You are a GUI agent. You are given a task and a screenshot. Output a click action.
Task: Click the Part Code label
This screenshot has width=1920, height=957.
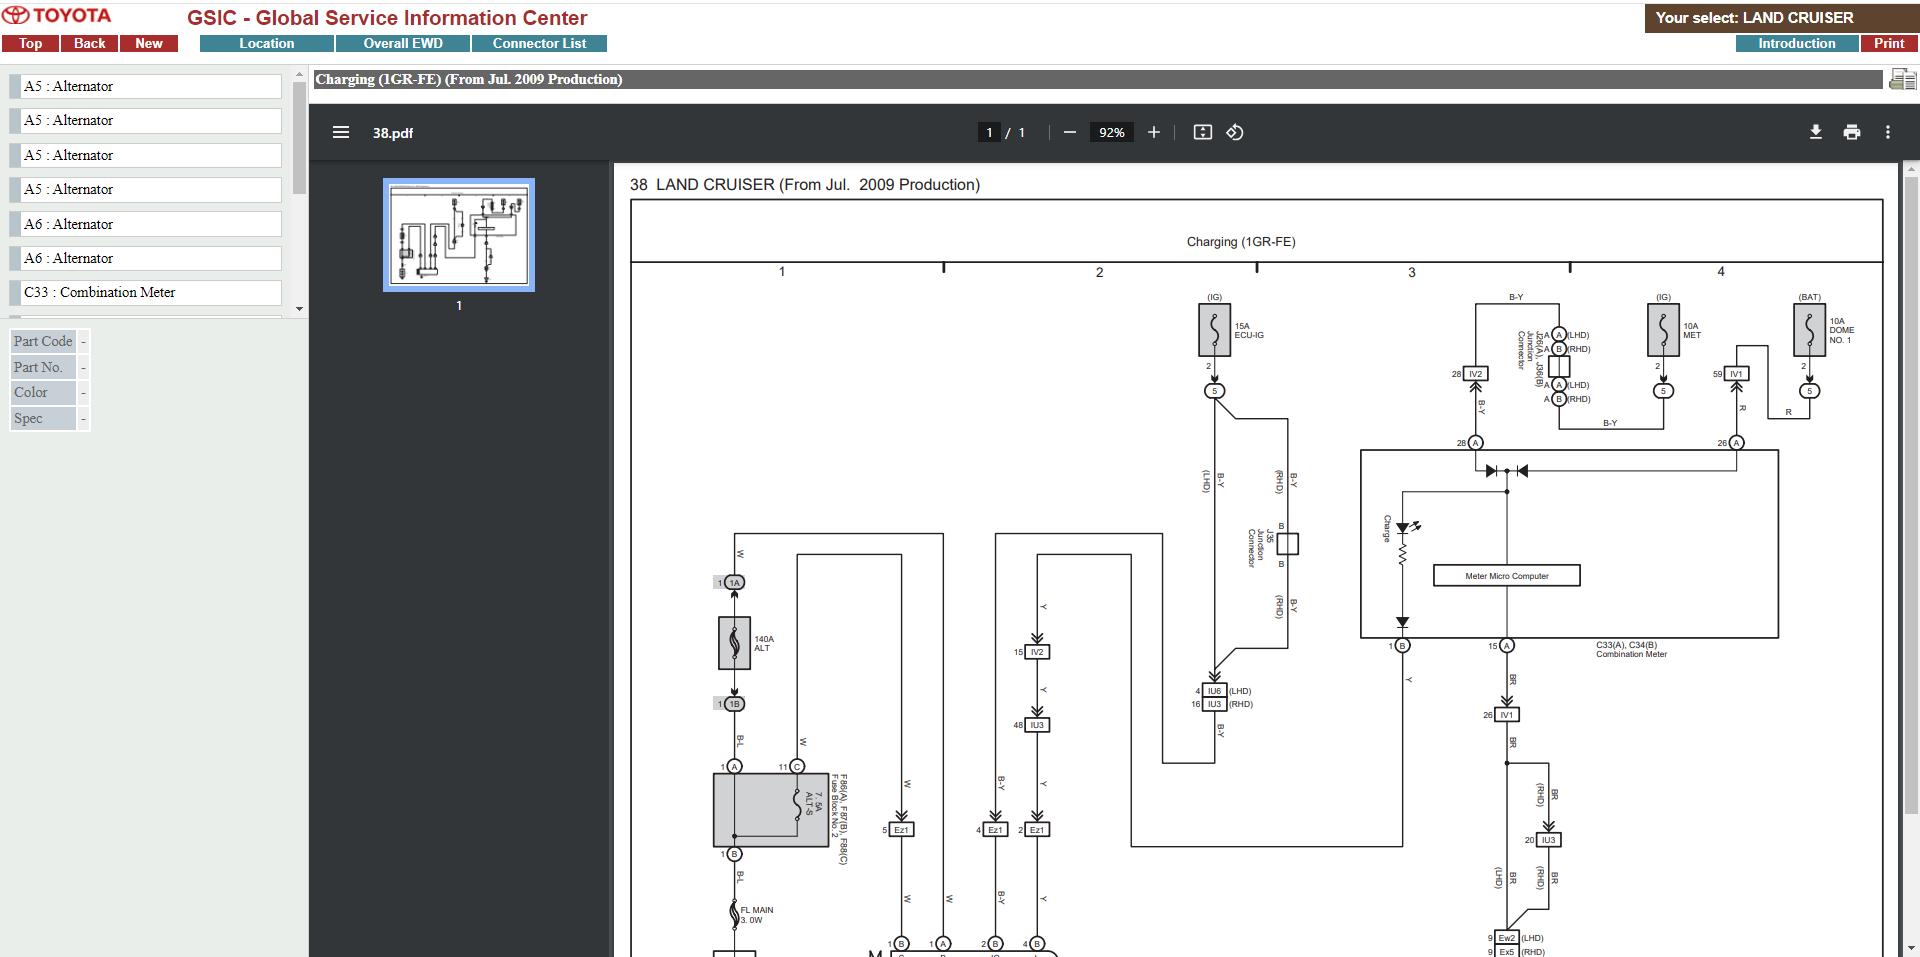(43, 341)
